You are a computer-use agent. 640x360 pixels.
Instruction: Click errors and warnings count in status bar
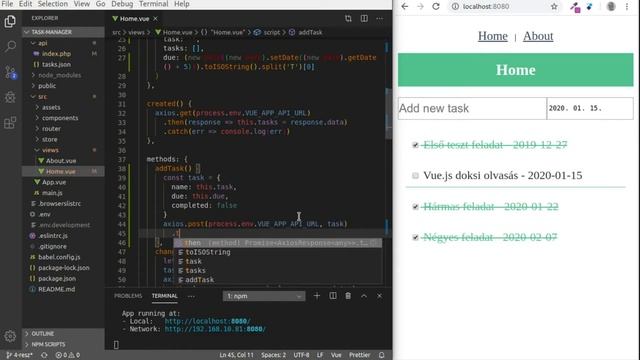pos(68,355)
